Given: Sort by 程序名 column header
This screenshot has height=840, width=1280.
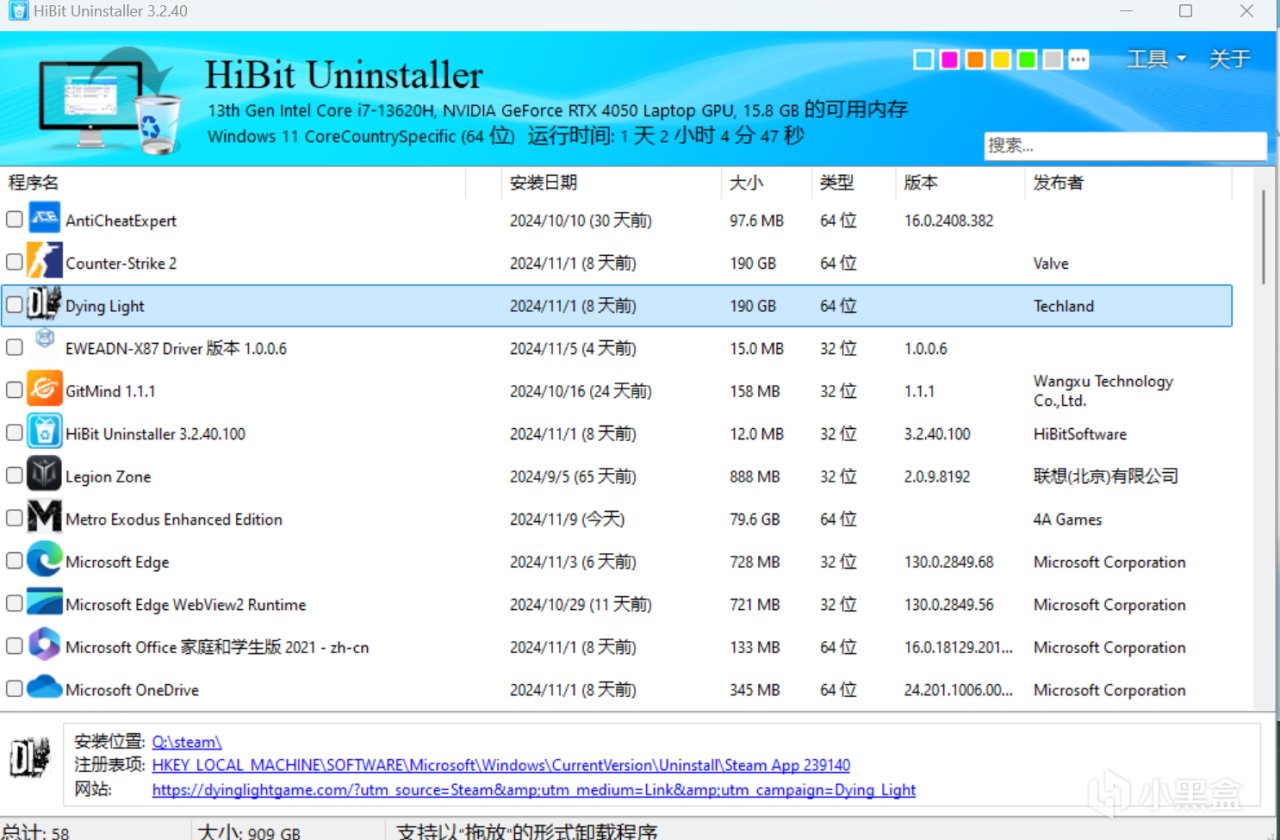Looking at the screenshot, I should point(233,182).
